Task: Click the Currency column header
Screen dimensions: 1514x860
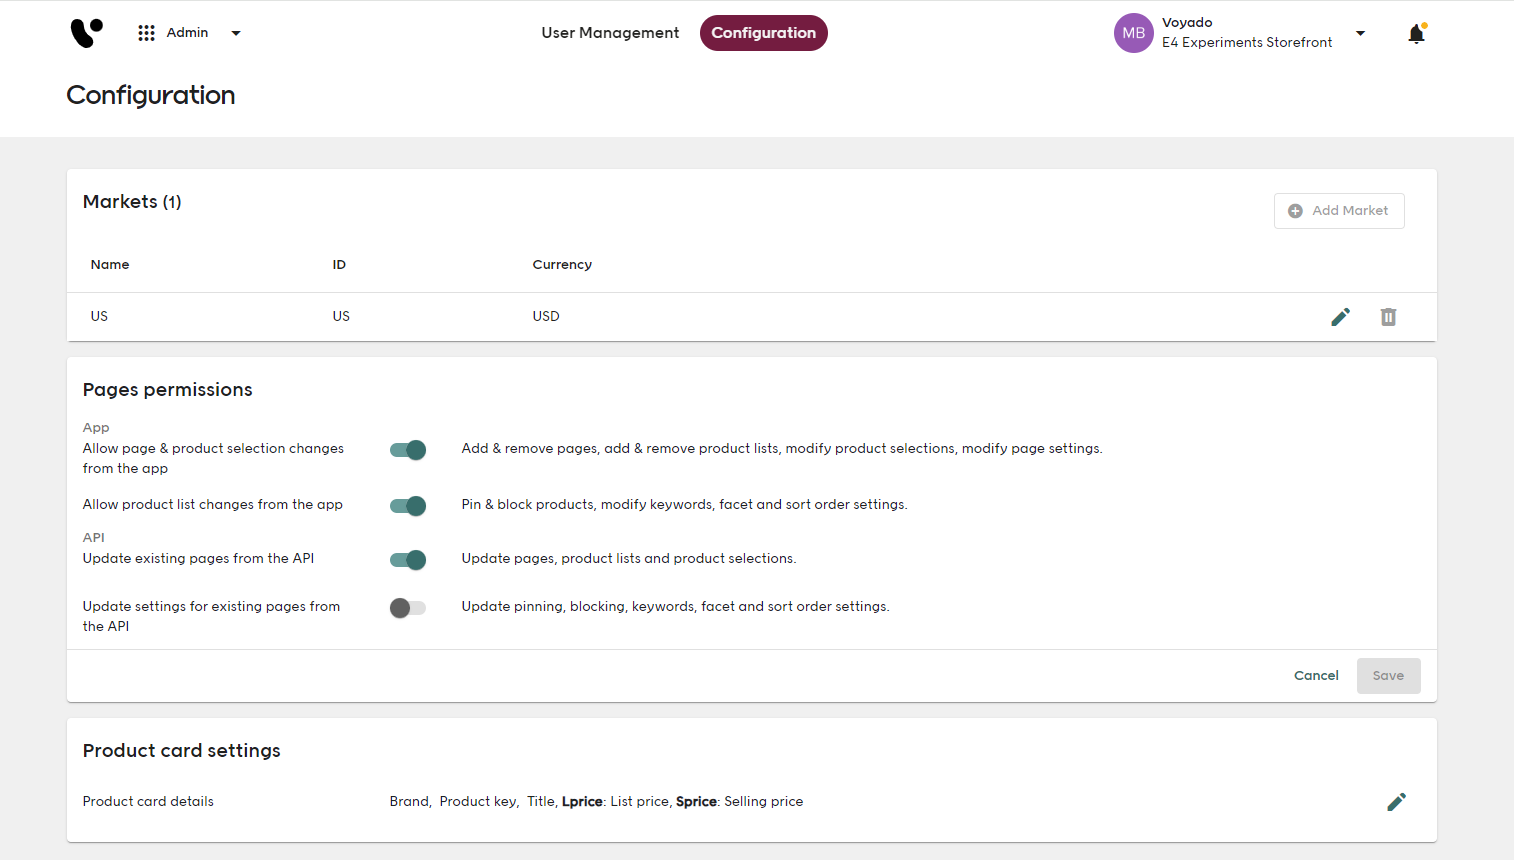Action: pyautogui.click(x=562, y=265)
